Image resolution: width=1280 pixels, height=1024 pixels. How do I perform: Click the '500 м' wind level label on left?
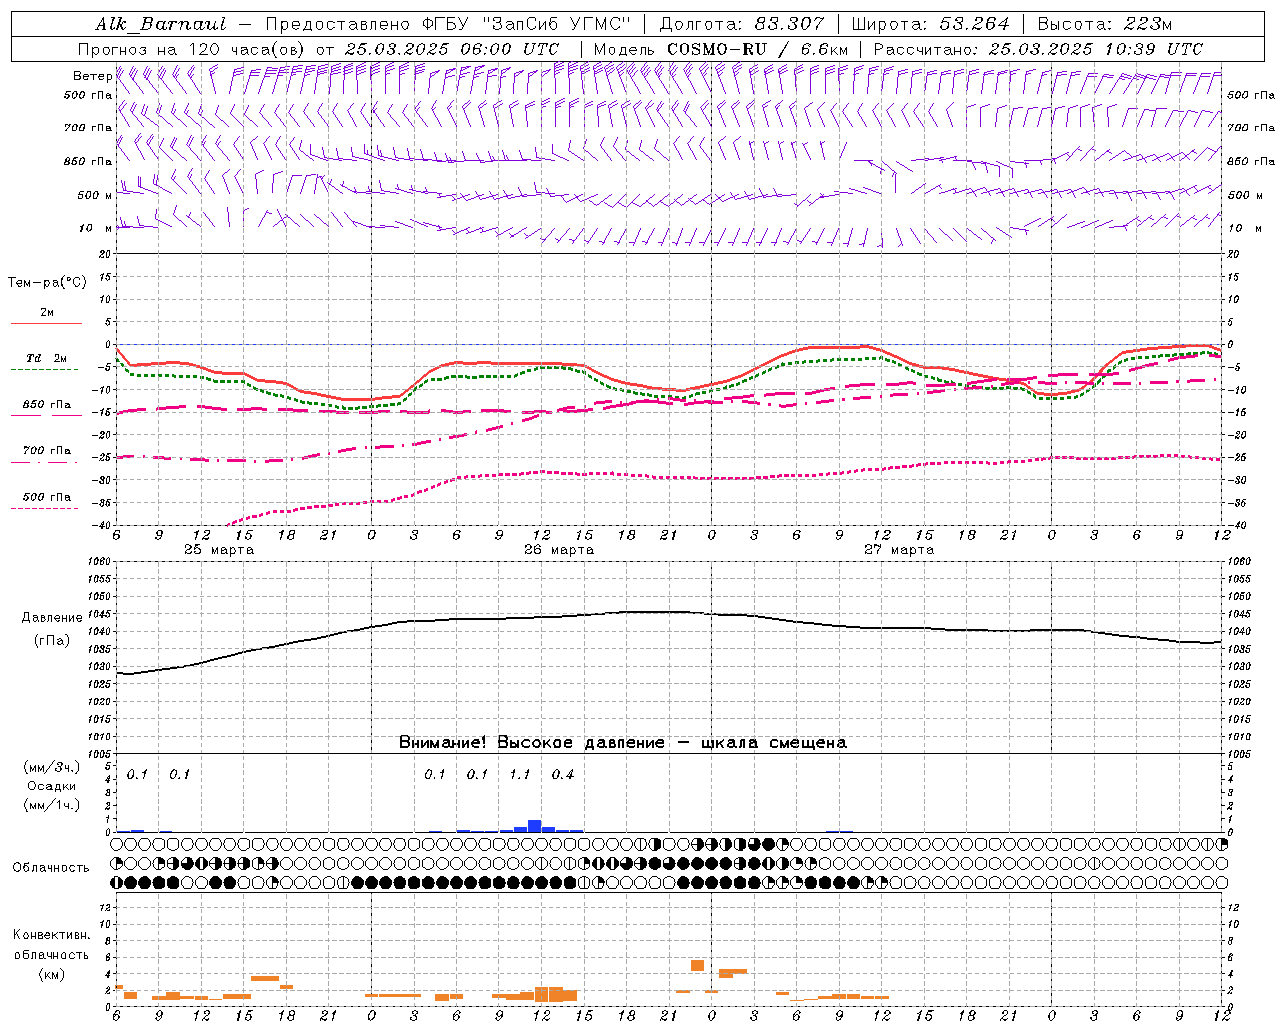click(96, 195)
